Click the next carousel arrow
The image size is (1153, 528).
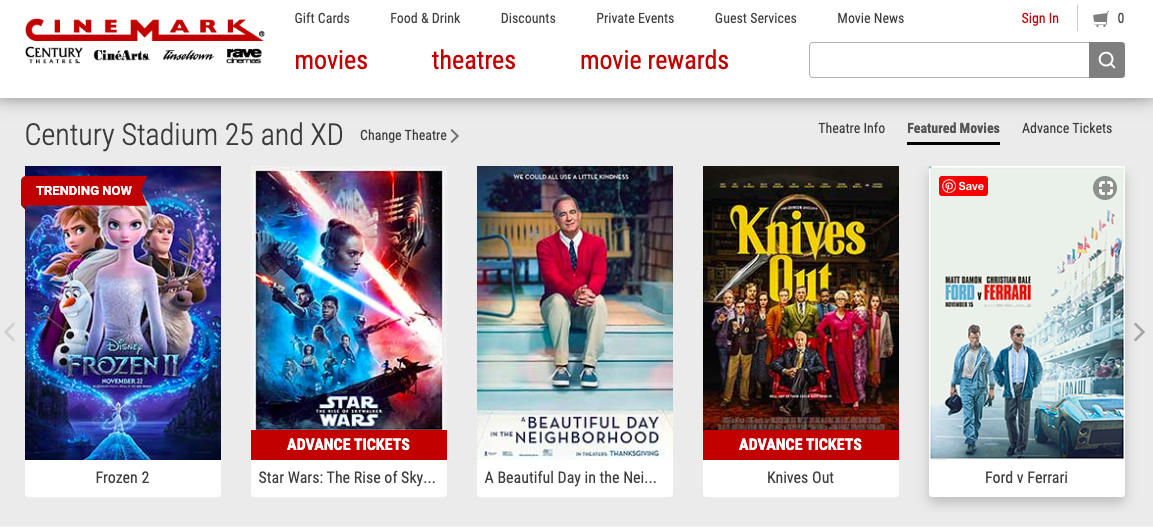pyautogui.click(x=1139, y=332)
